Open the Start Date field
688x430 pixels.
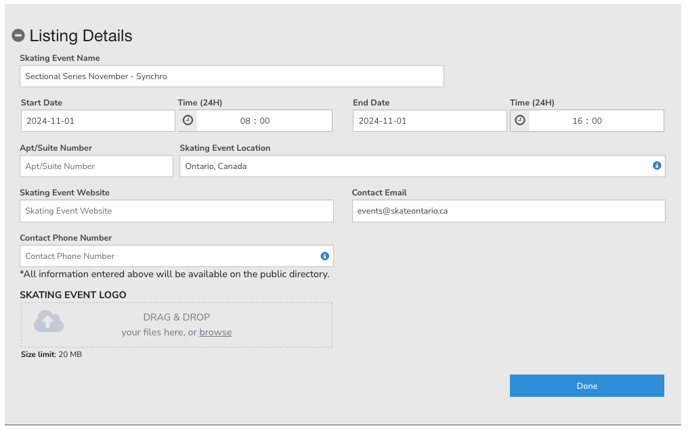[97, 121]
